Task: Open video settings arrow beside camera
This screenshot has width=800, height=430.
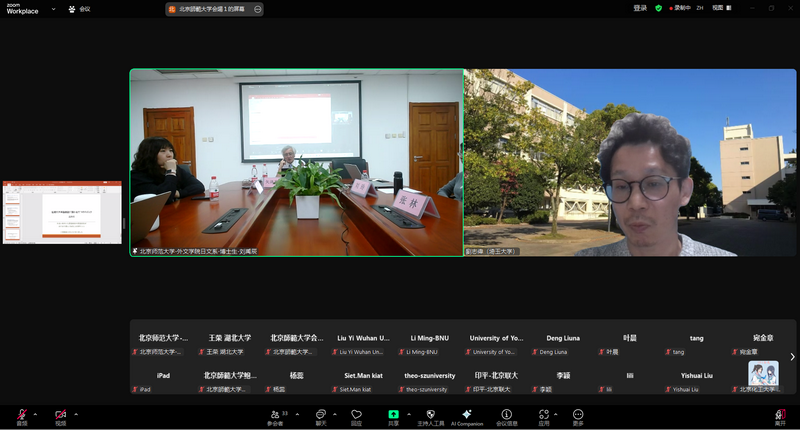Action: [x=75, y=414]
